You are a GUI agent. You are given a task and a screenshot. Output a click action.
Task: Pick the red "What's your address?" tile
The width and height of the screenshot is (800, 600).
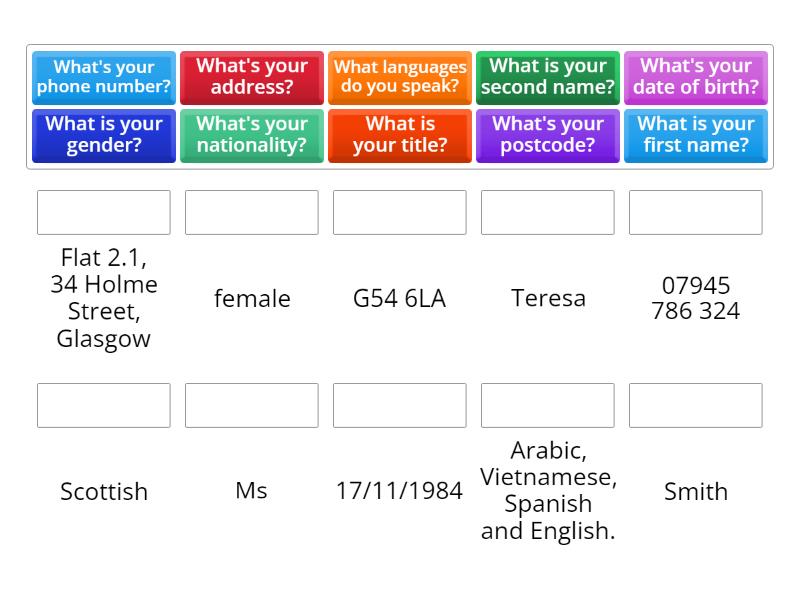click(x=252, y=78)
